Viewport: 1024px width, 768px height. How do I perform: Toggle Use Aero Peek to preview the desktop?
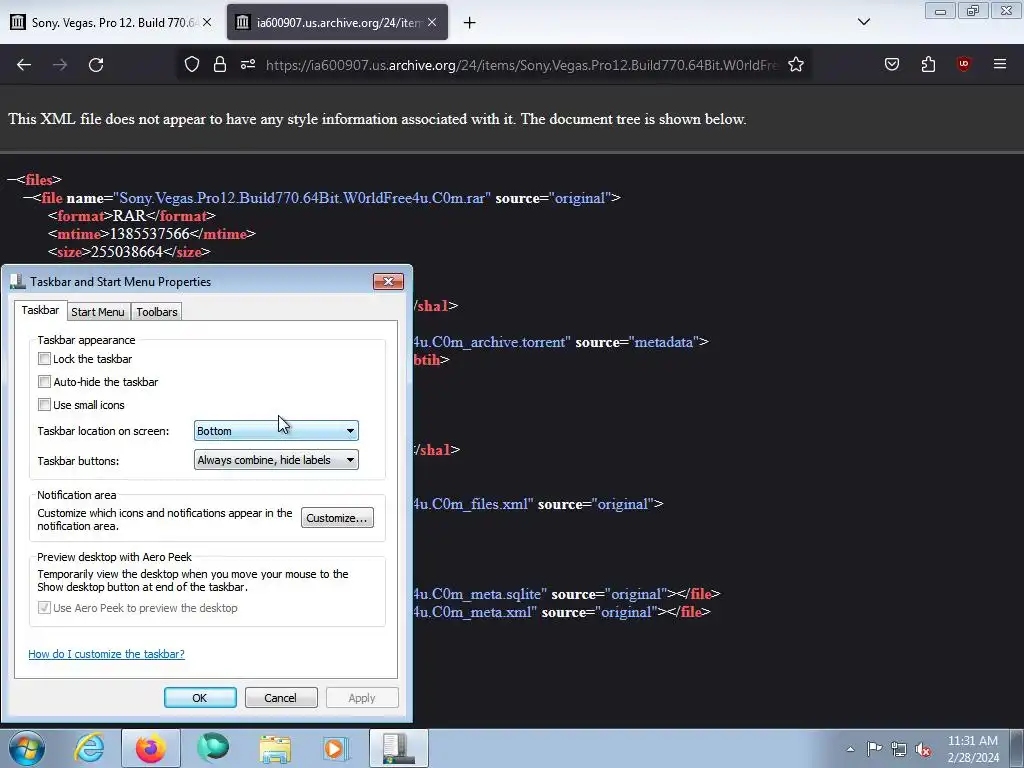[x=44, y=608]
